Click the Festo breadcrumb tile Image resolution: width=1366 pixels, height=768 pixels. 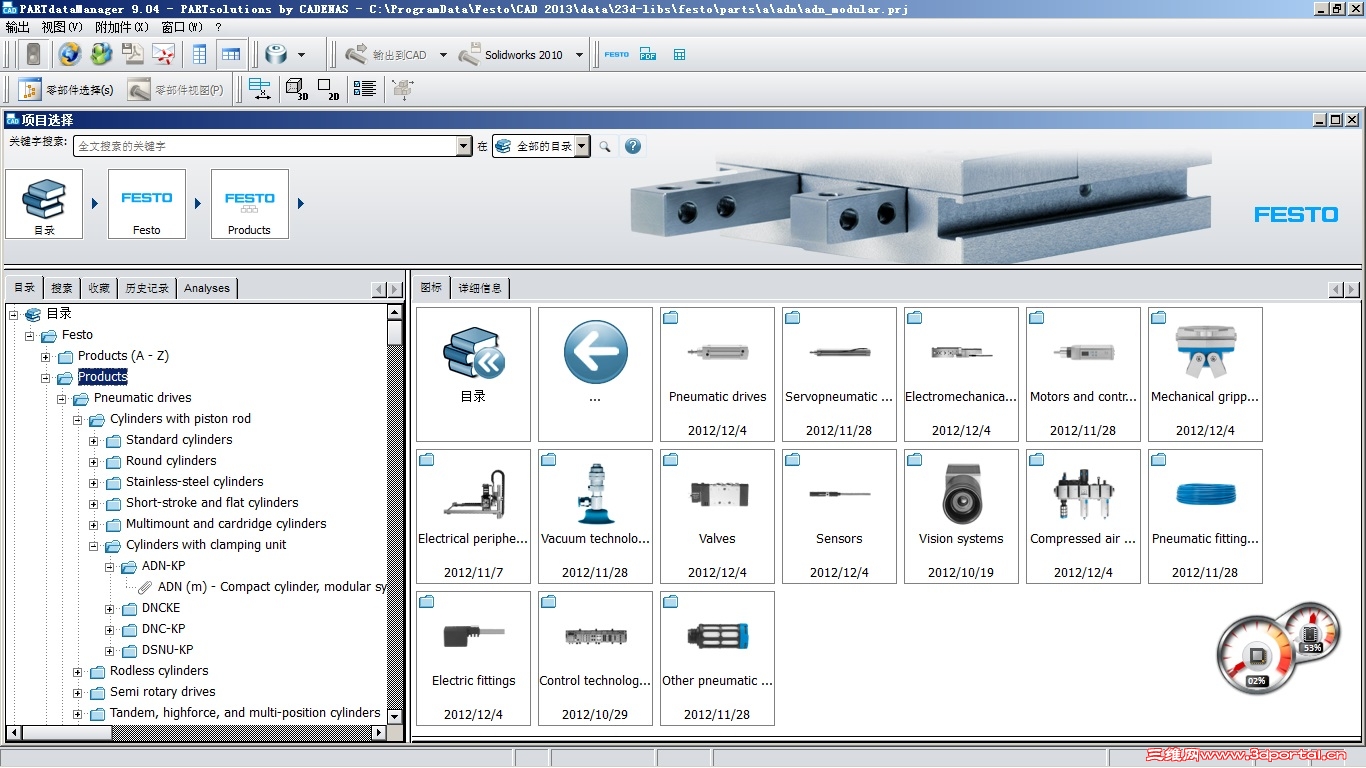coord(147,204)
